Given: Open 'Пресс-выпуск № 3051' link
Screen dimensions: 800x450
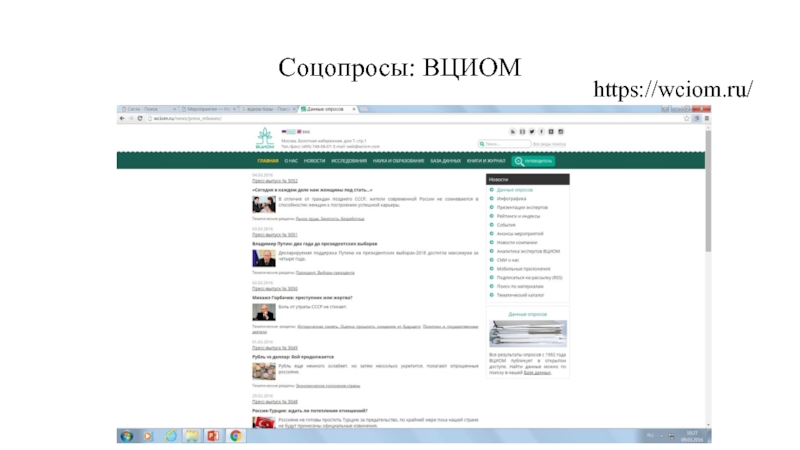Looking at the screenshot, I should click(x=274, y=235).
